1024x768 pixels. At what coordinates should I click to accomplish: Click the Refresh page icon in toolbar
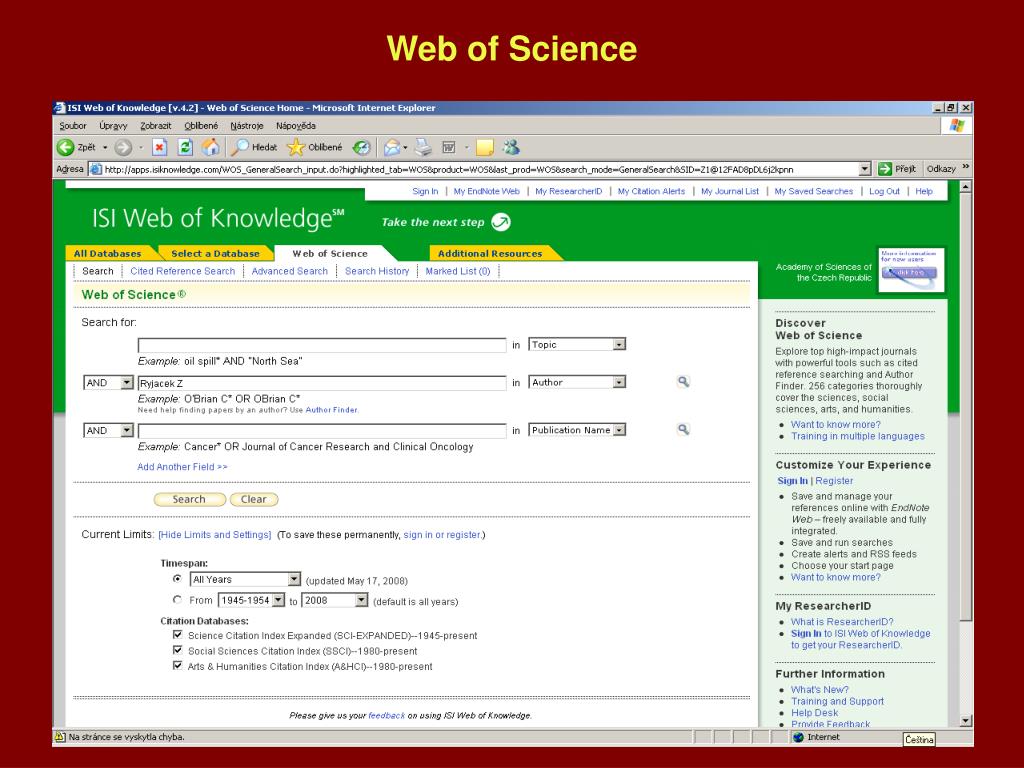(185, 148)
